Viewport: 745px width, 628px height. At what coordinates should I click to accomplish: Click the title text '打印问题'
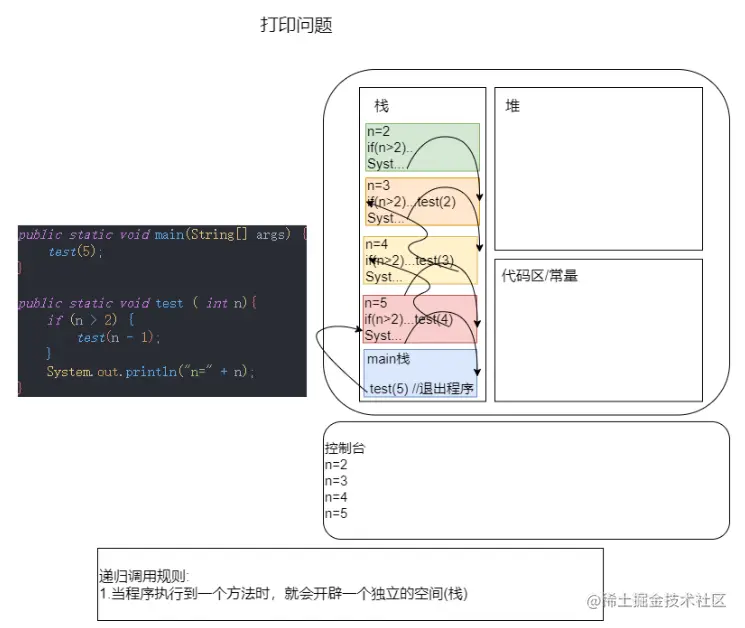tap(296, 25)
